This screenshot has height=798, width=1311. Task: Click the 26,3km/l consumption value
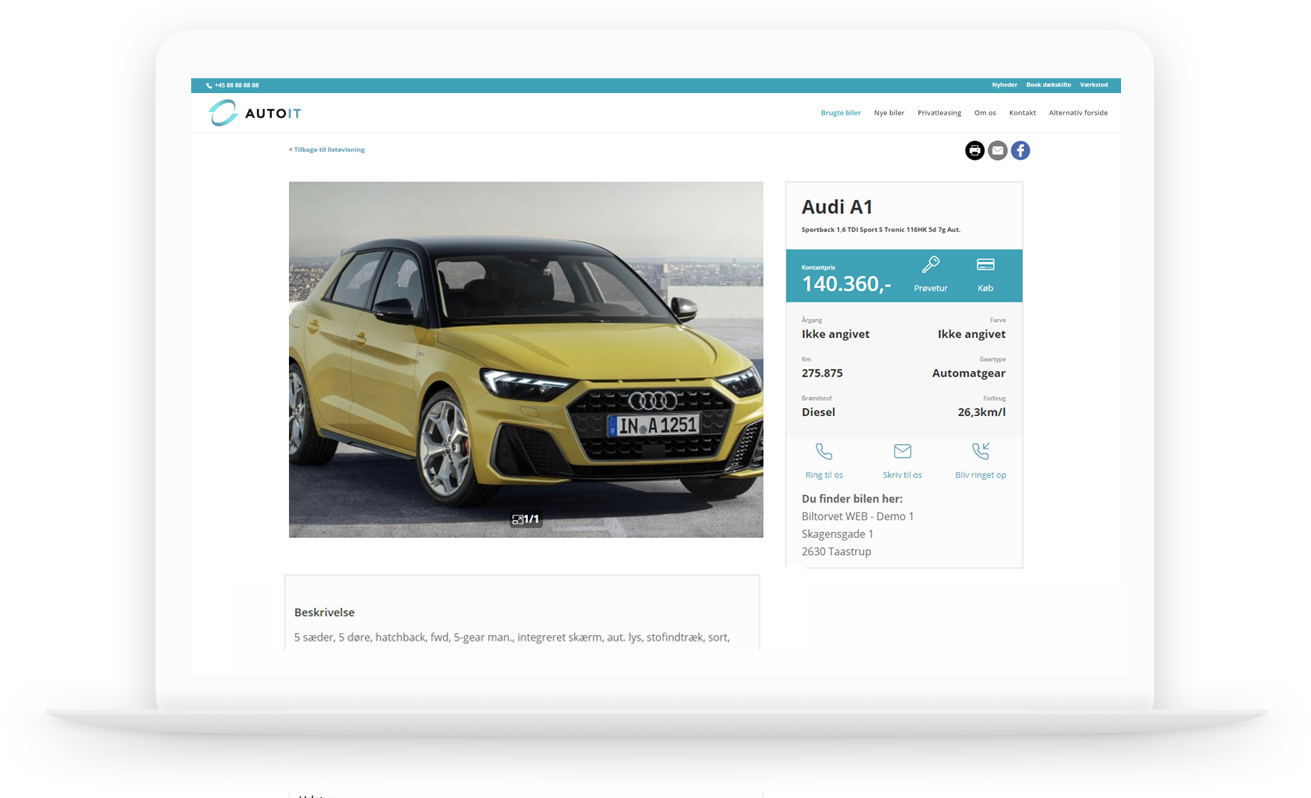pos(981,412)
